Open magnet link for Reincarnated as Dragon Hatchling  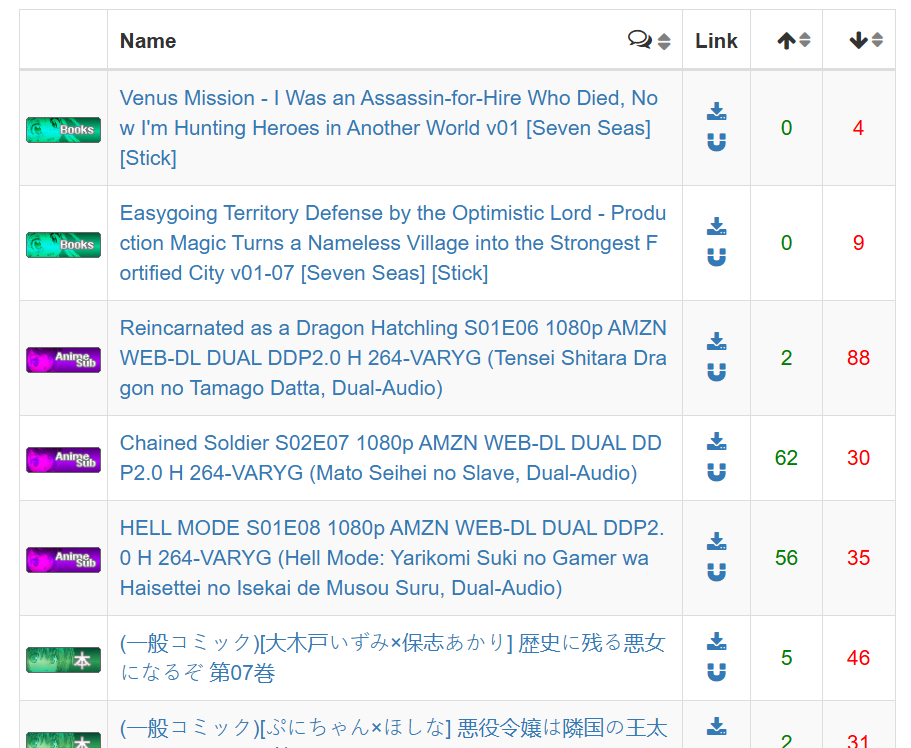[x=716, y=373]
